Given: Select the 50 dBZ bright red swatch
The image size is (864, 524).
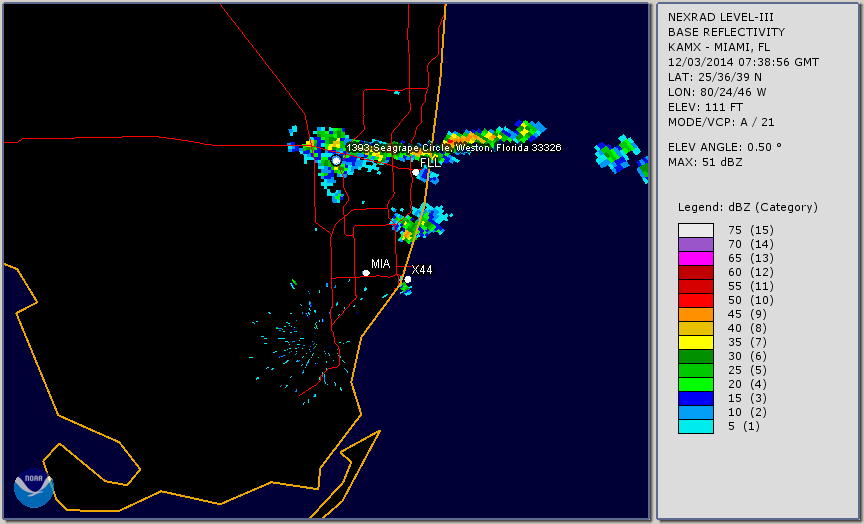Looking at the screenshot, I should pos(696,300).
